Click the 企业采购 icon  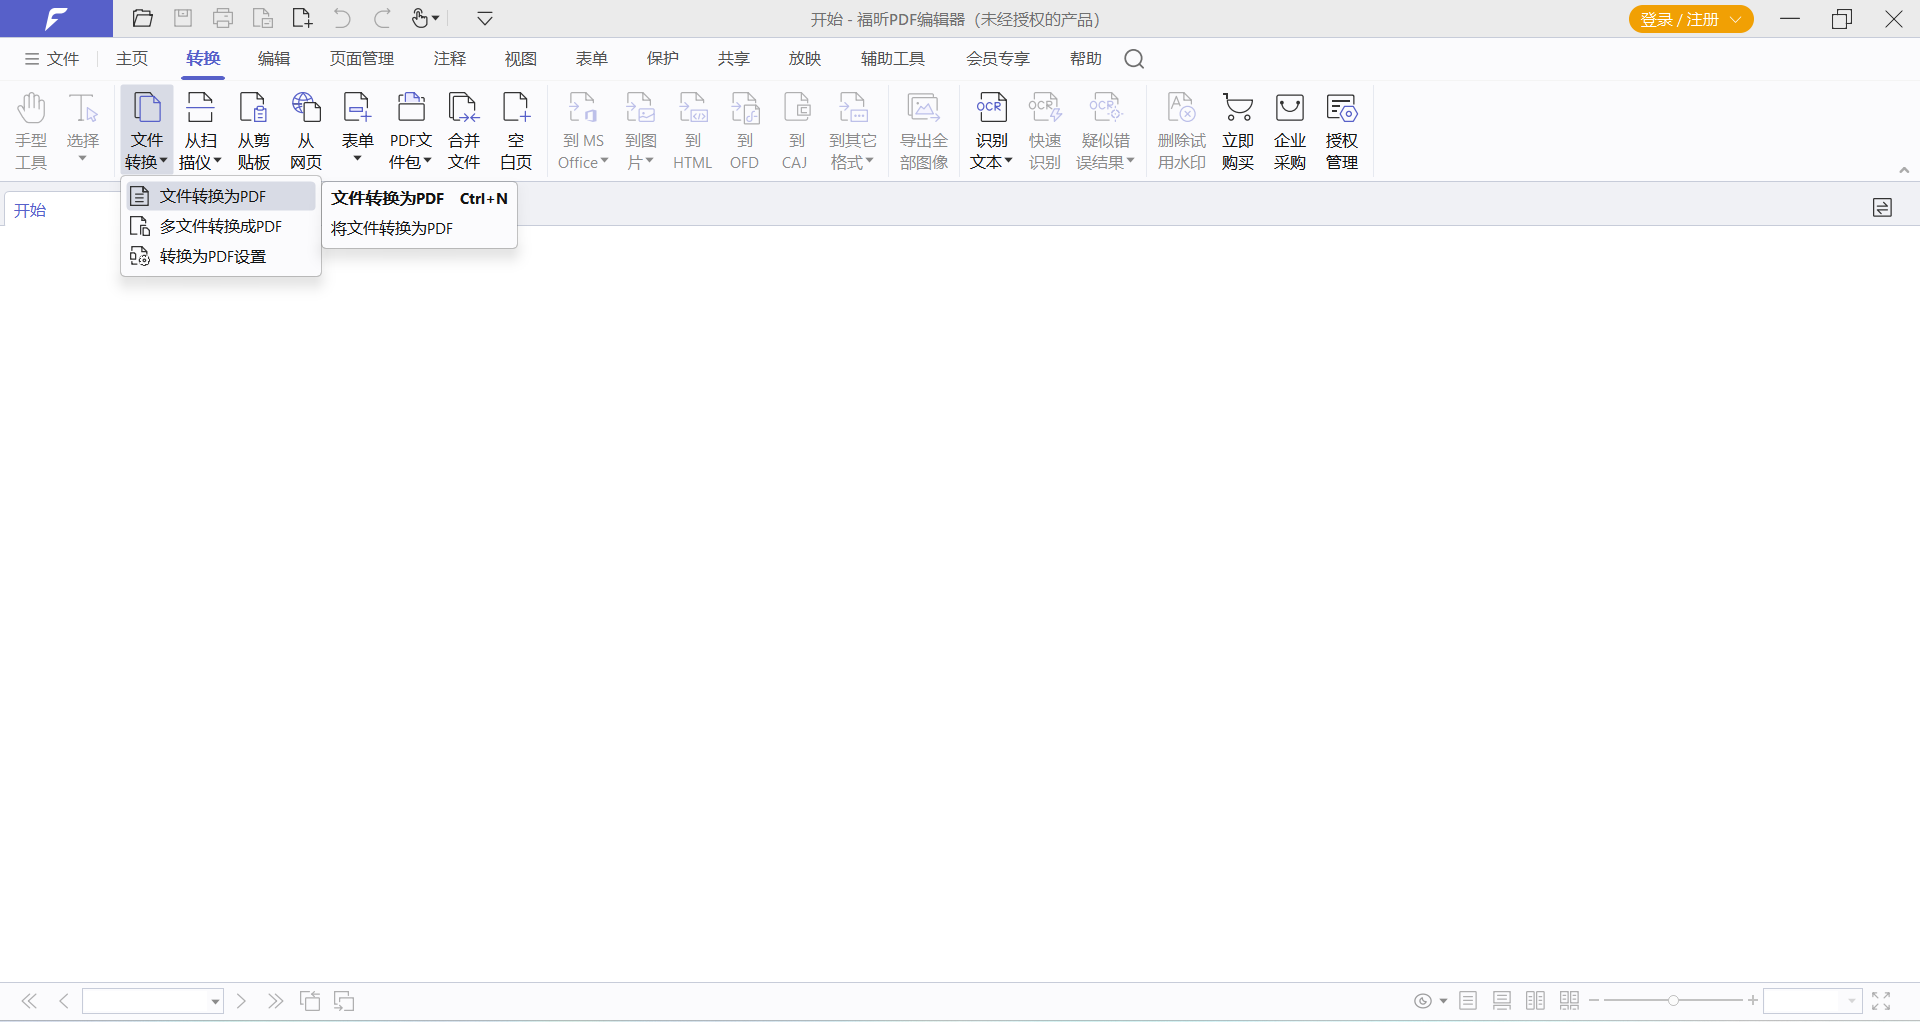coord(1290,131)
